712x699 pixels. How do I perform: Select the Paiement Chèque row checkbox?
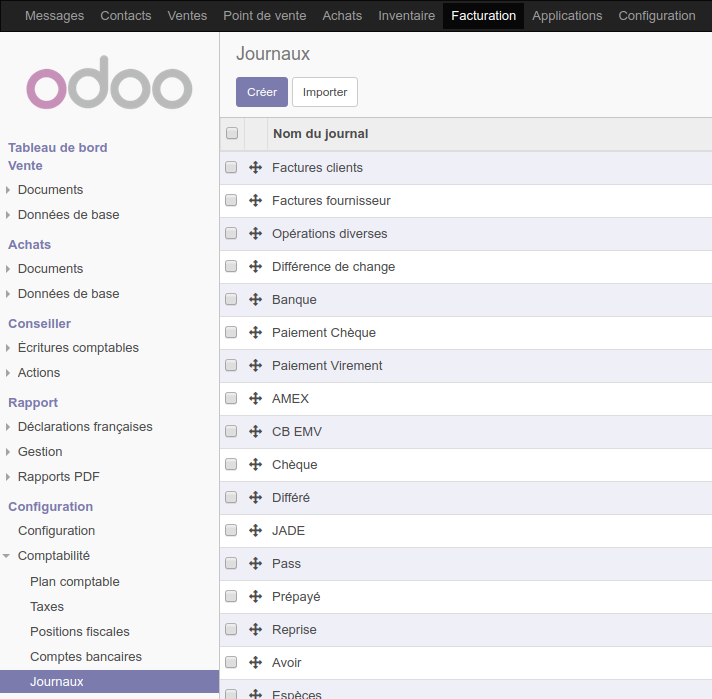[231, 333]
